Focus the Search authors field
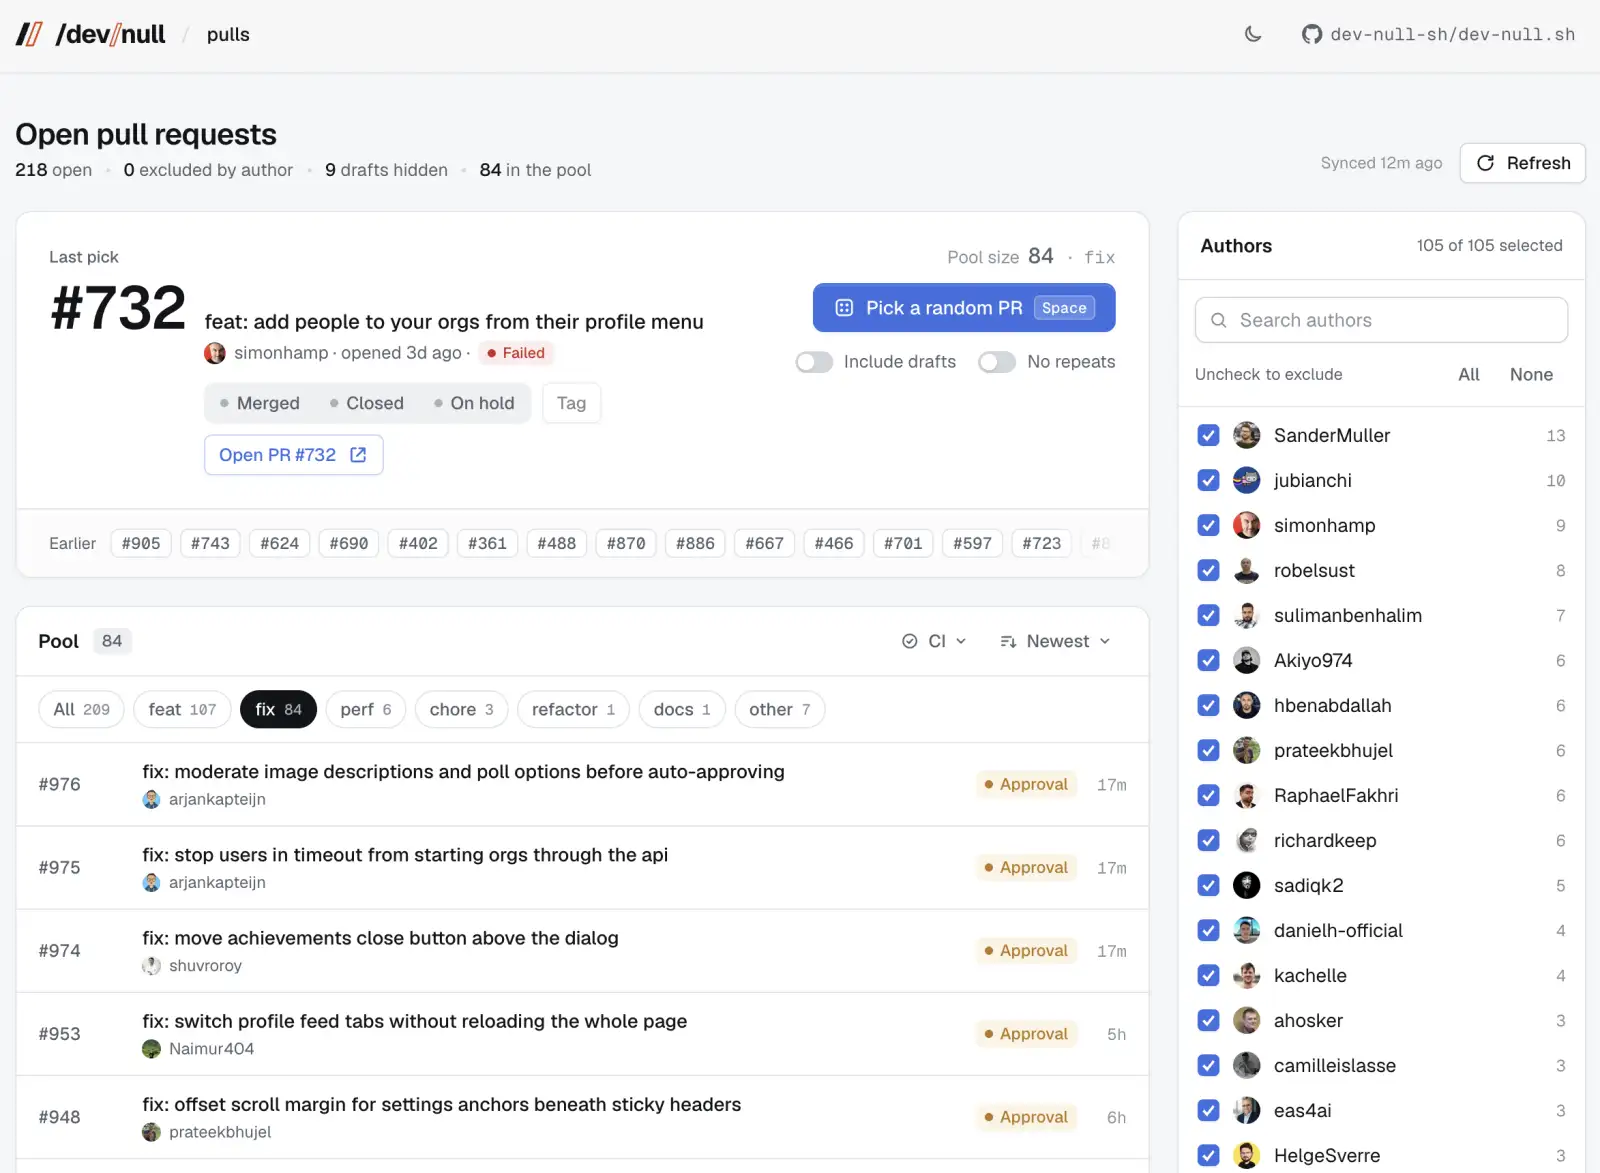The image size is (1600, 1173). tap(1381, 320)
